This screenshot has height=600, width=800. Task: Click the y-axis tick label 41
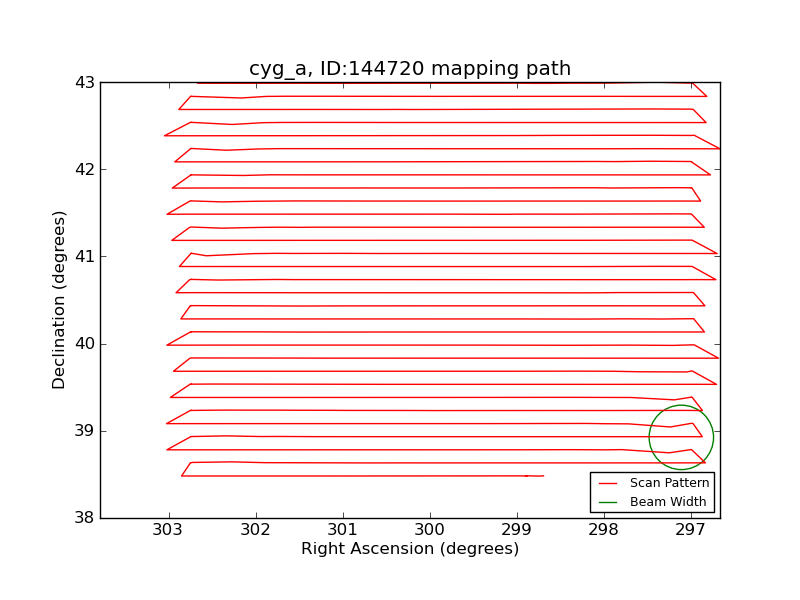pyautogui.click(x=84, y=257)
